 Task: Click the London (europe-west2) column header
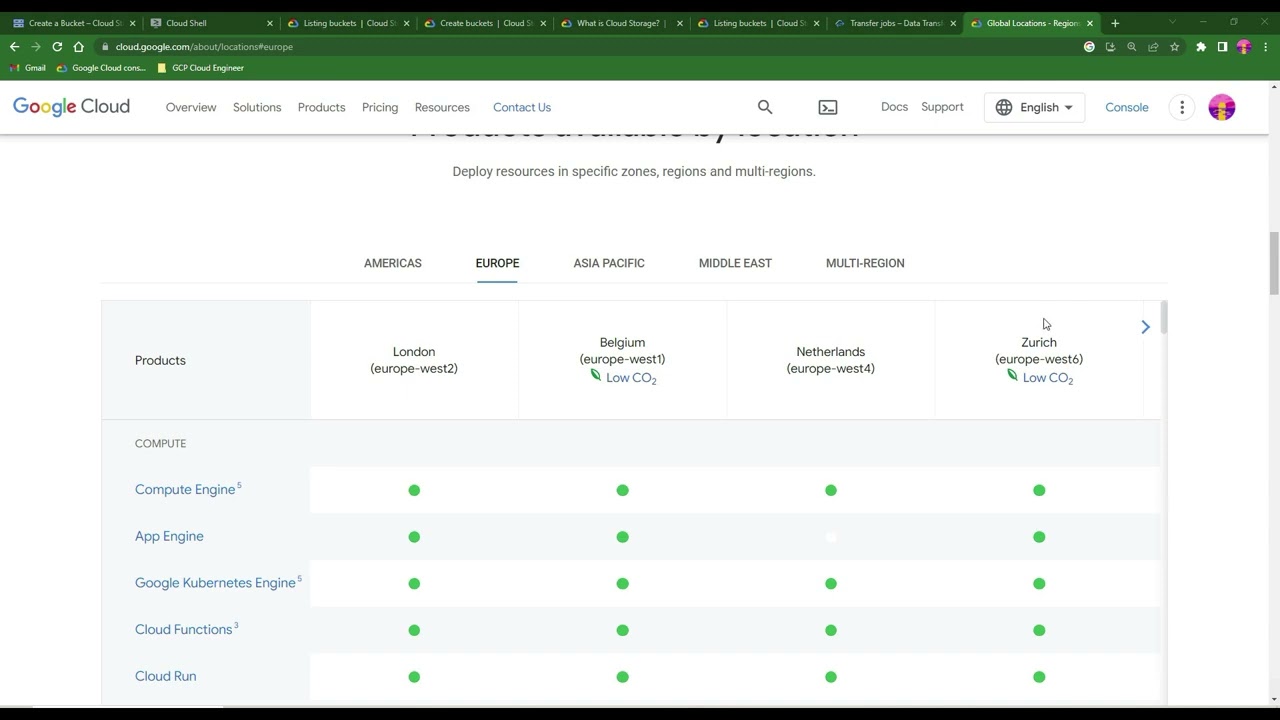coord(414,360)
